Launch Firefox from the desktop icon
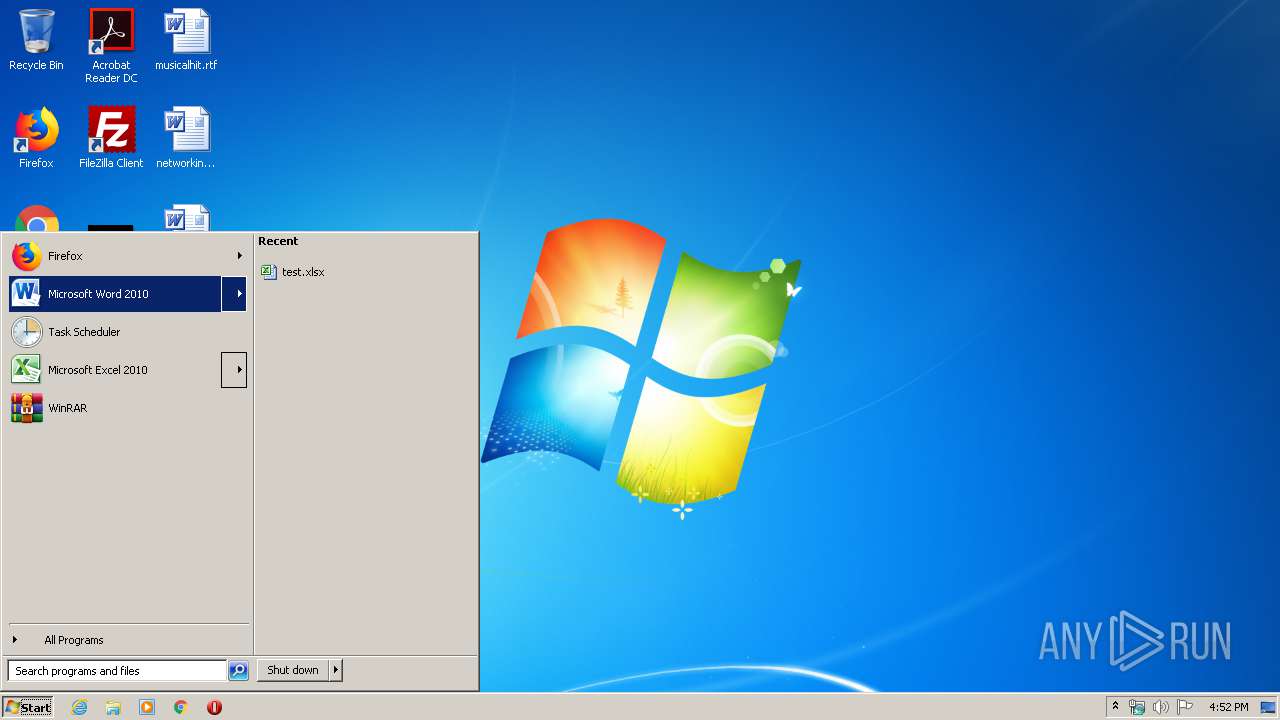The width and height of the screenshot is (1280, 720). point(36,138)
